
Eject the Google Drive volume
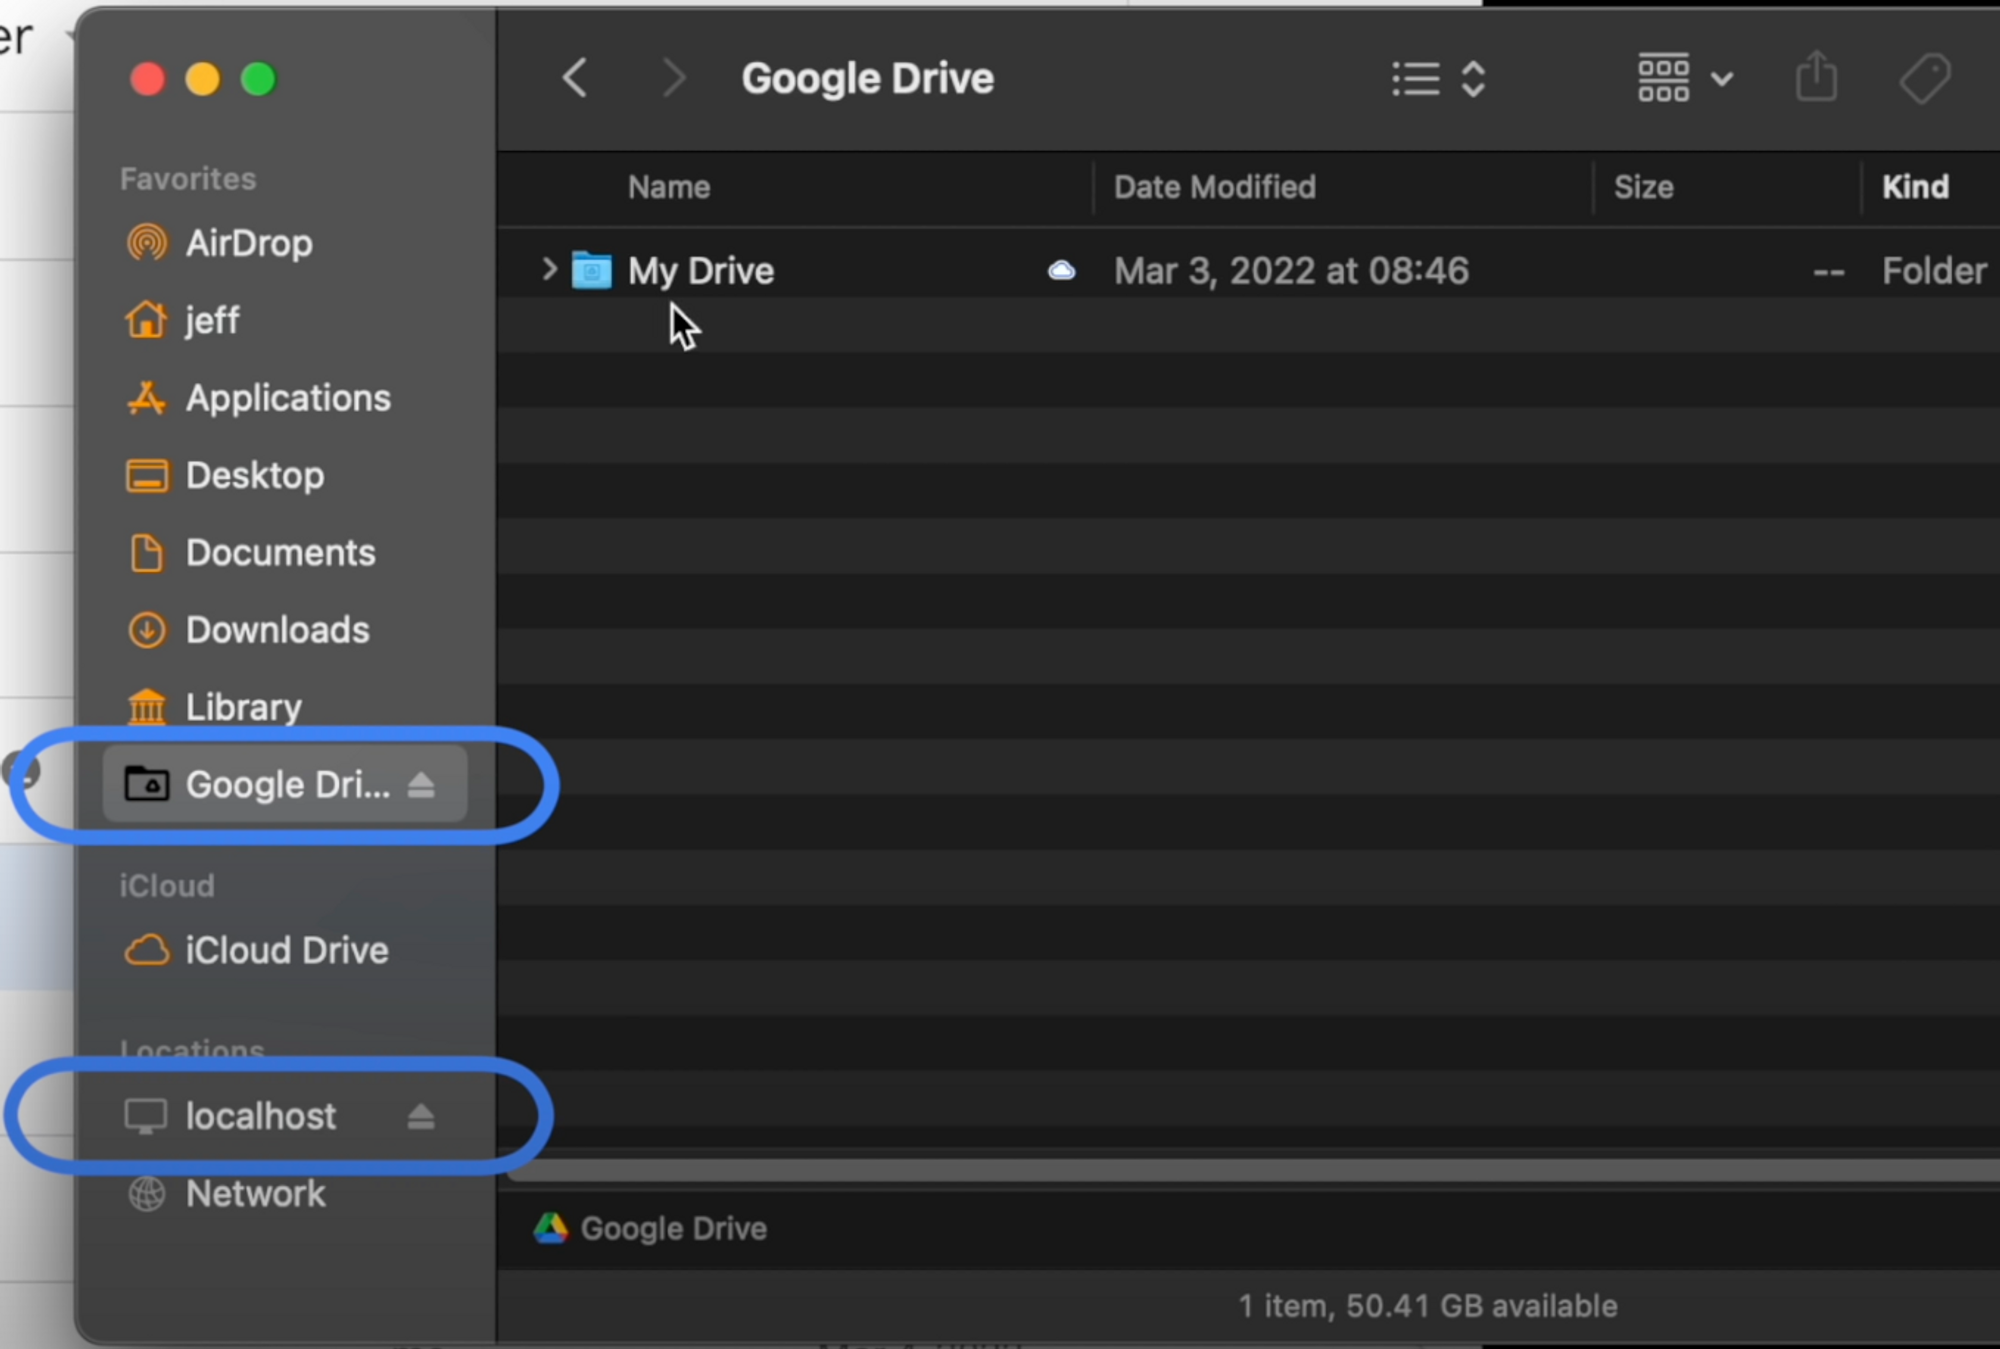[x=421, y=785]
